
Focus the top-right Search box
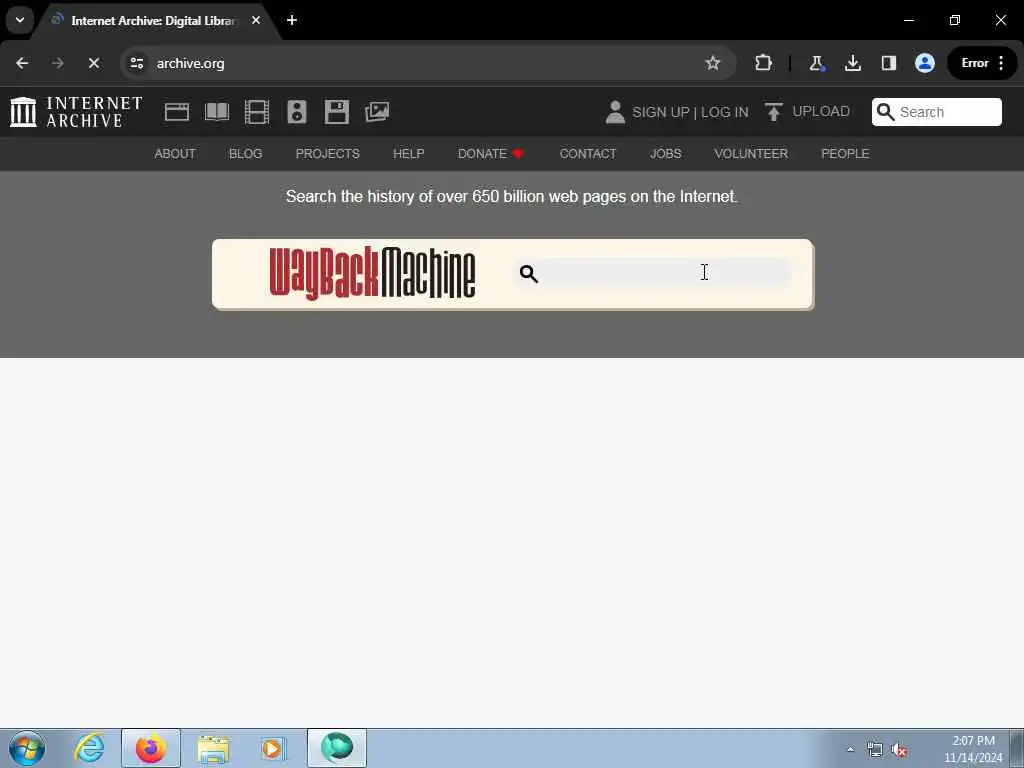click(936, 112)
